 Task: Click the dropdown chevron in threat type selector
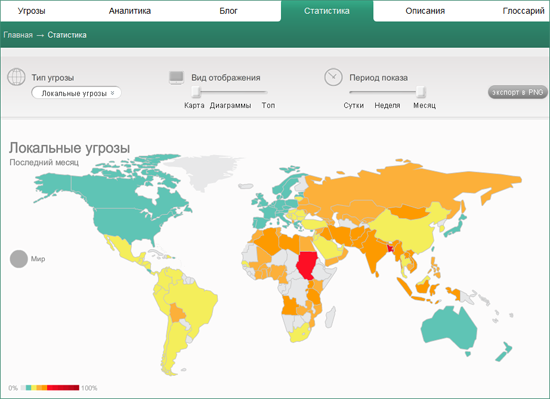(x=113, y=93)
